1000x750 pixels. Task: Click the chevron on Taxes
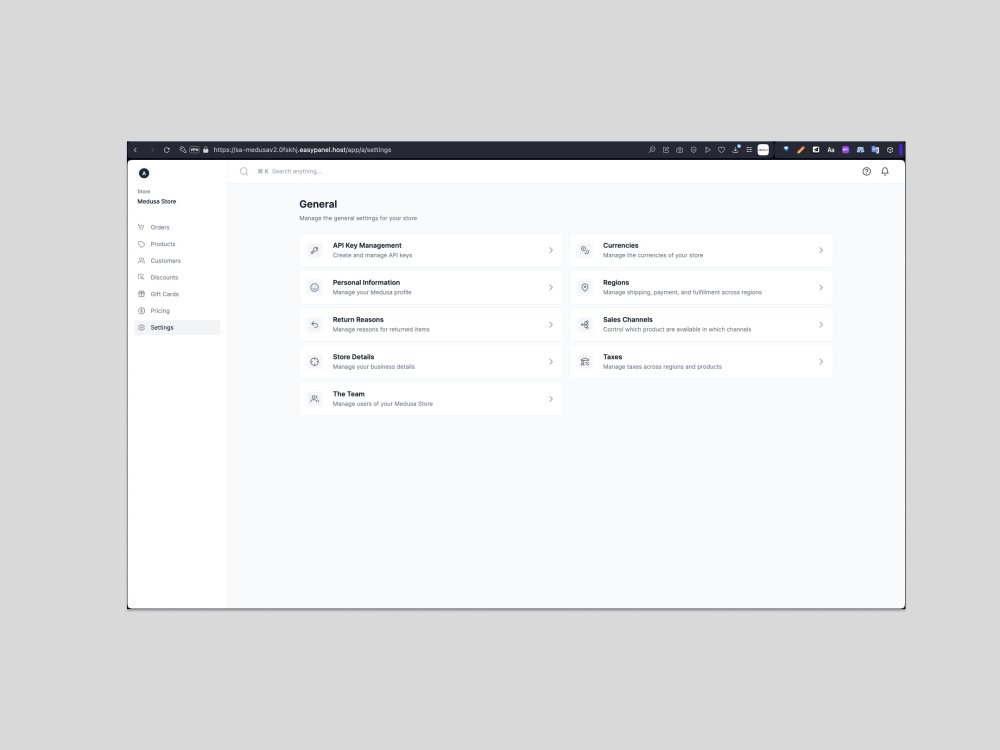(x=821, y=362)
